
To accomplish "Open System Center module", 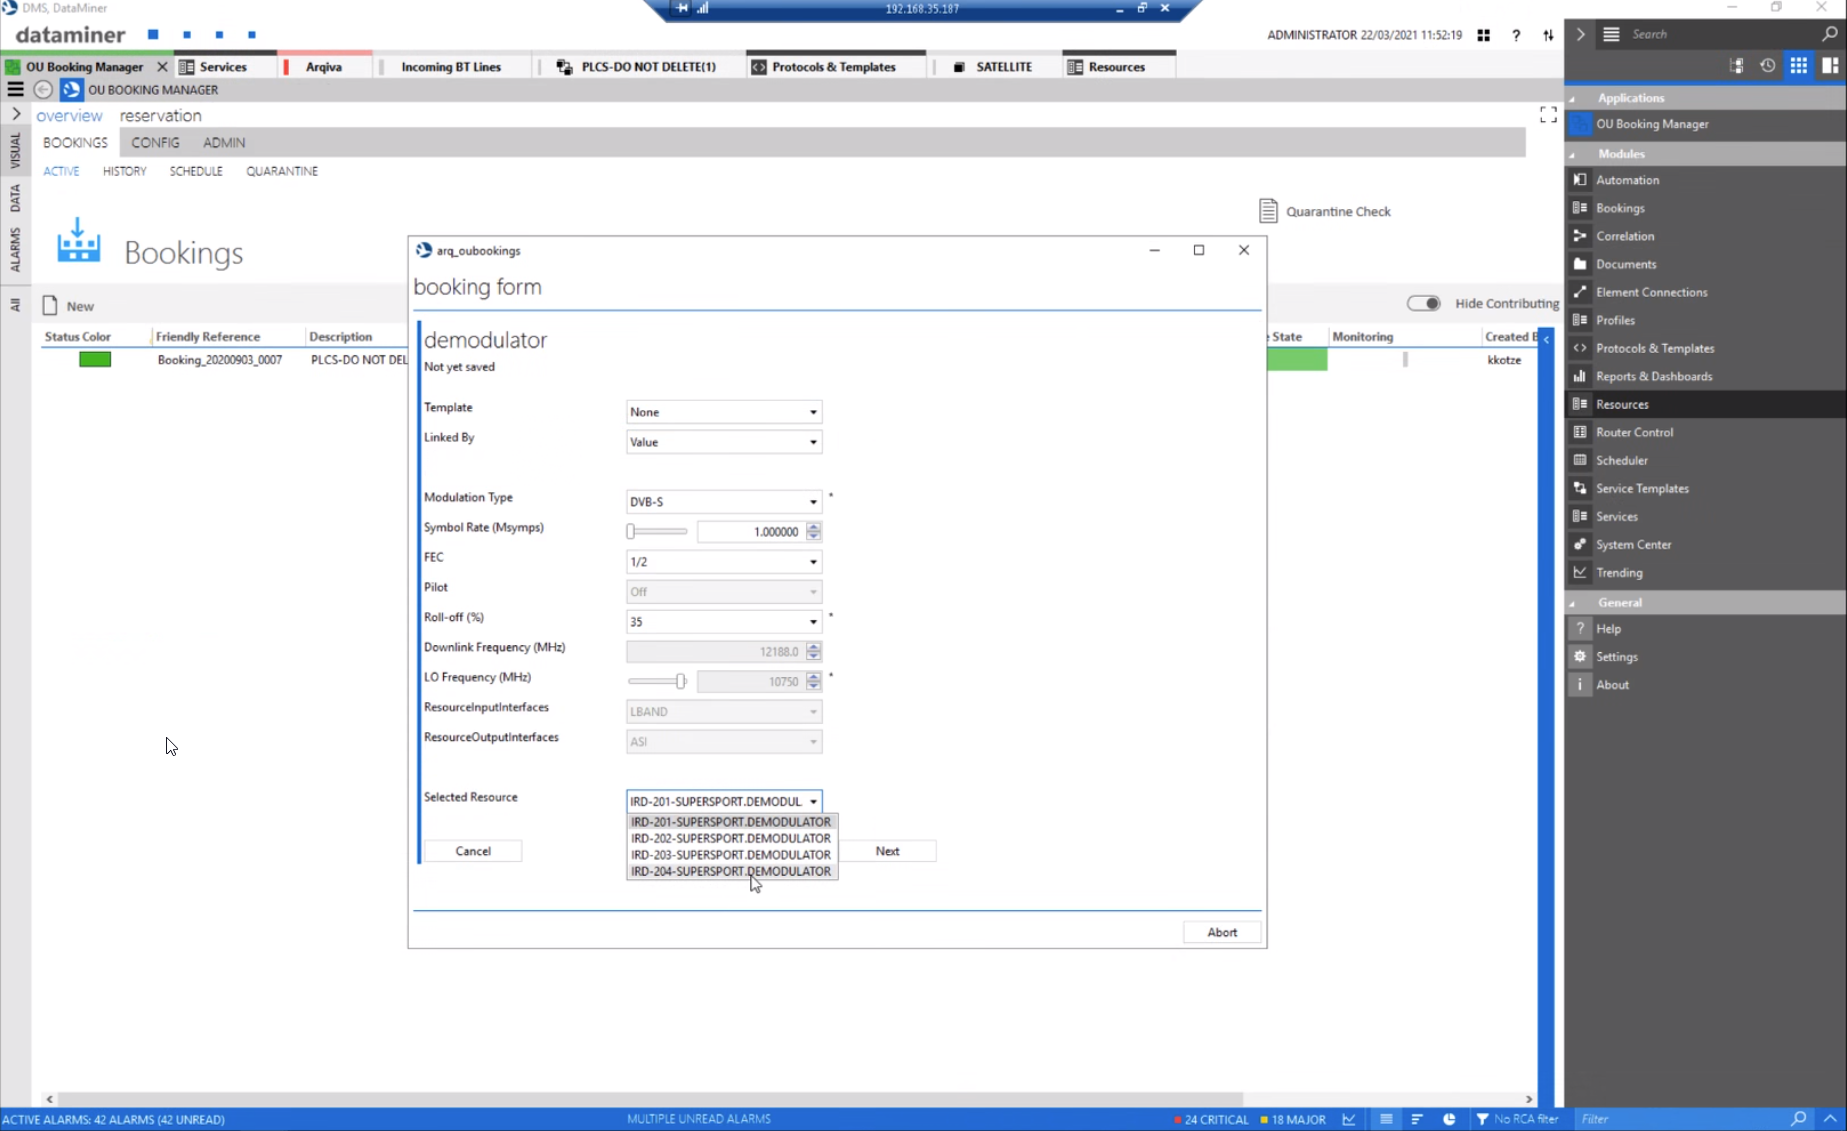I will [1633, 544].
